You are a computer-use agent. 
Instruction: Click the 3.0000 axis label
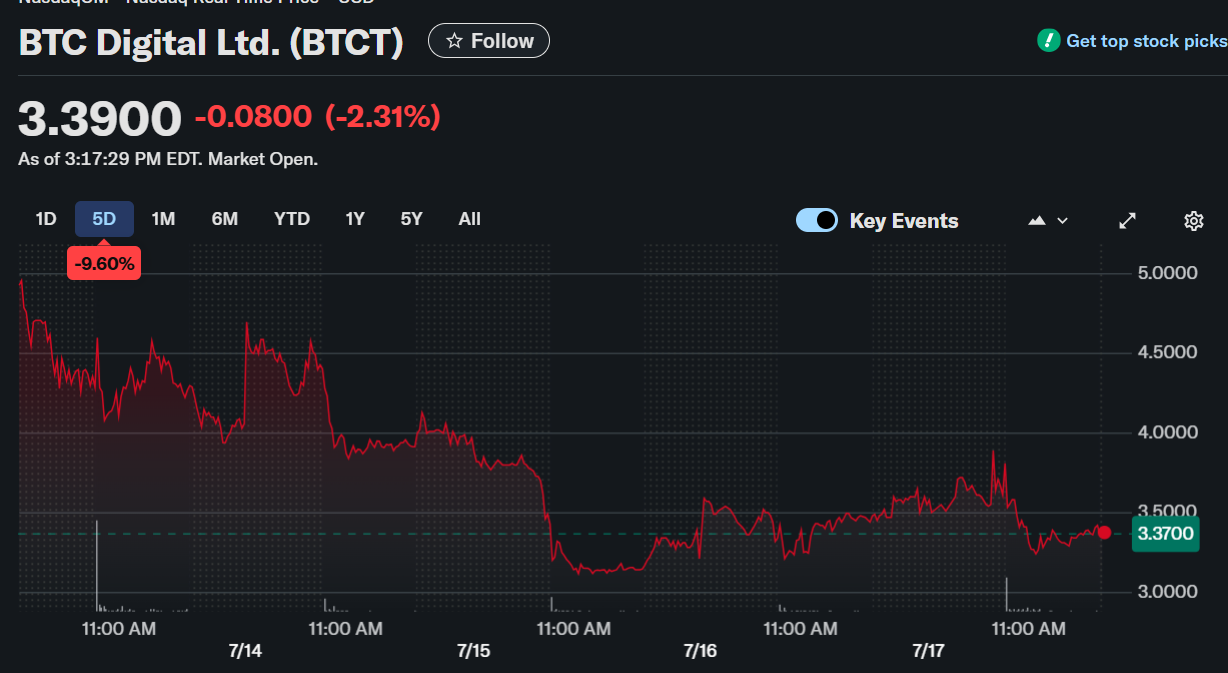[x=1168, y=591]
